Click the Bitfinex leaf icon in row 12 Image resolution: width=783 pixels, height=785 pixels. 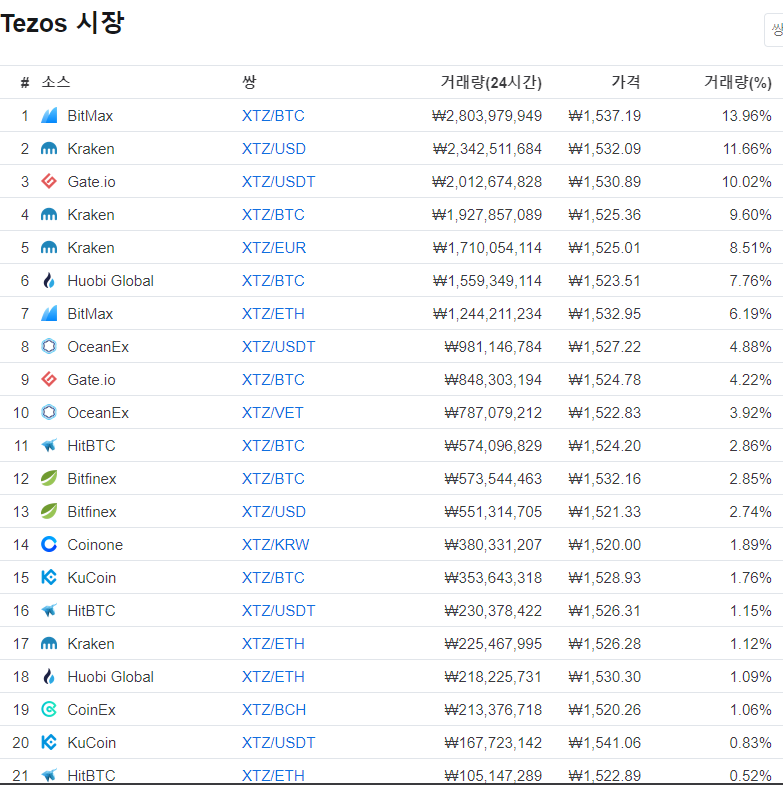pos(49,479)
